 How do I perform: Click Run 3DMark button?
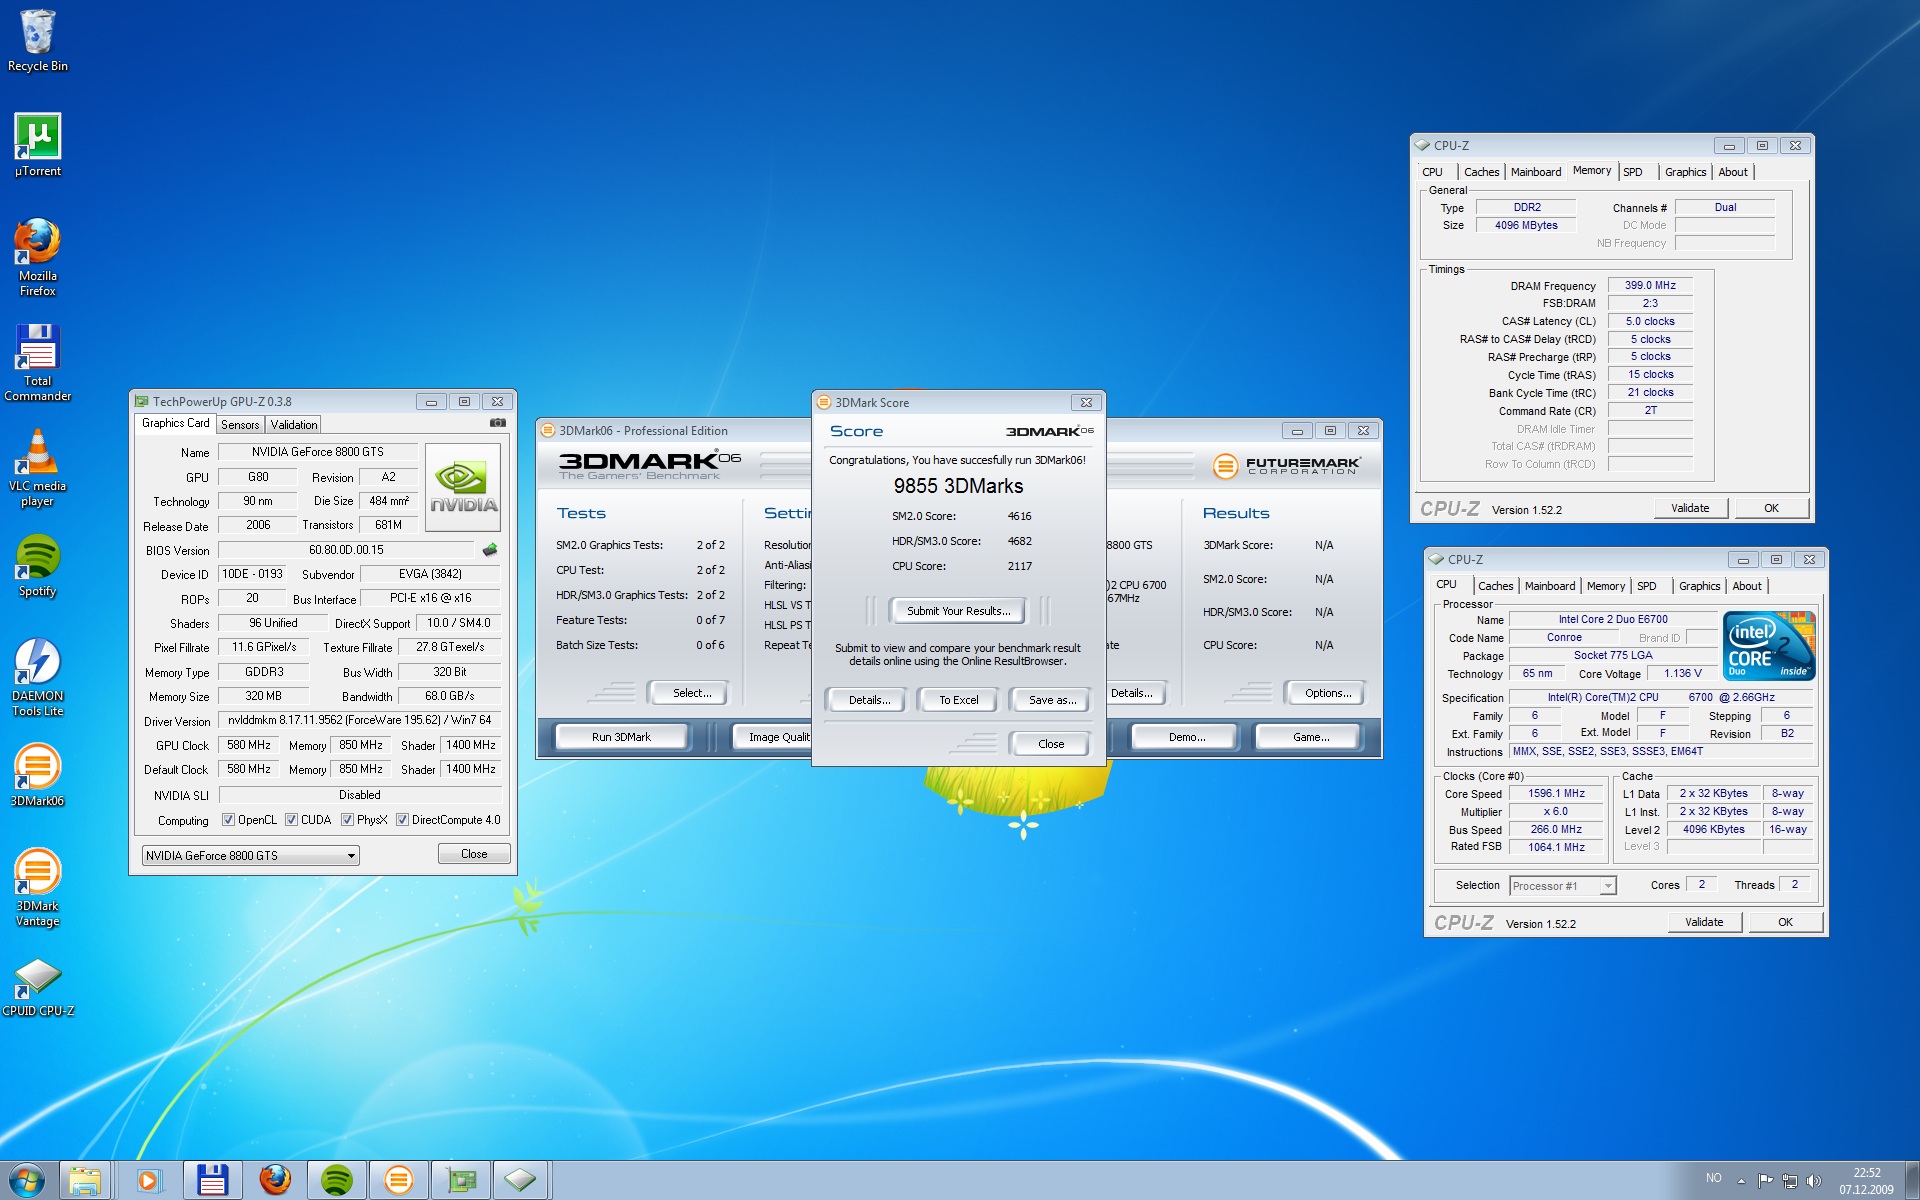(621, 737)
